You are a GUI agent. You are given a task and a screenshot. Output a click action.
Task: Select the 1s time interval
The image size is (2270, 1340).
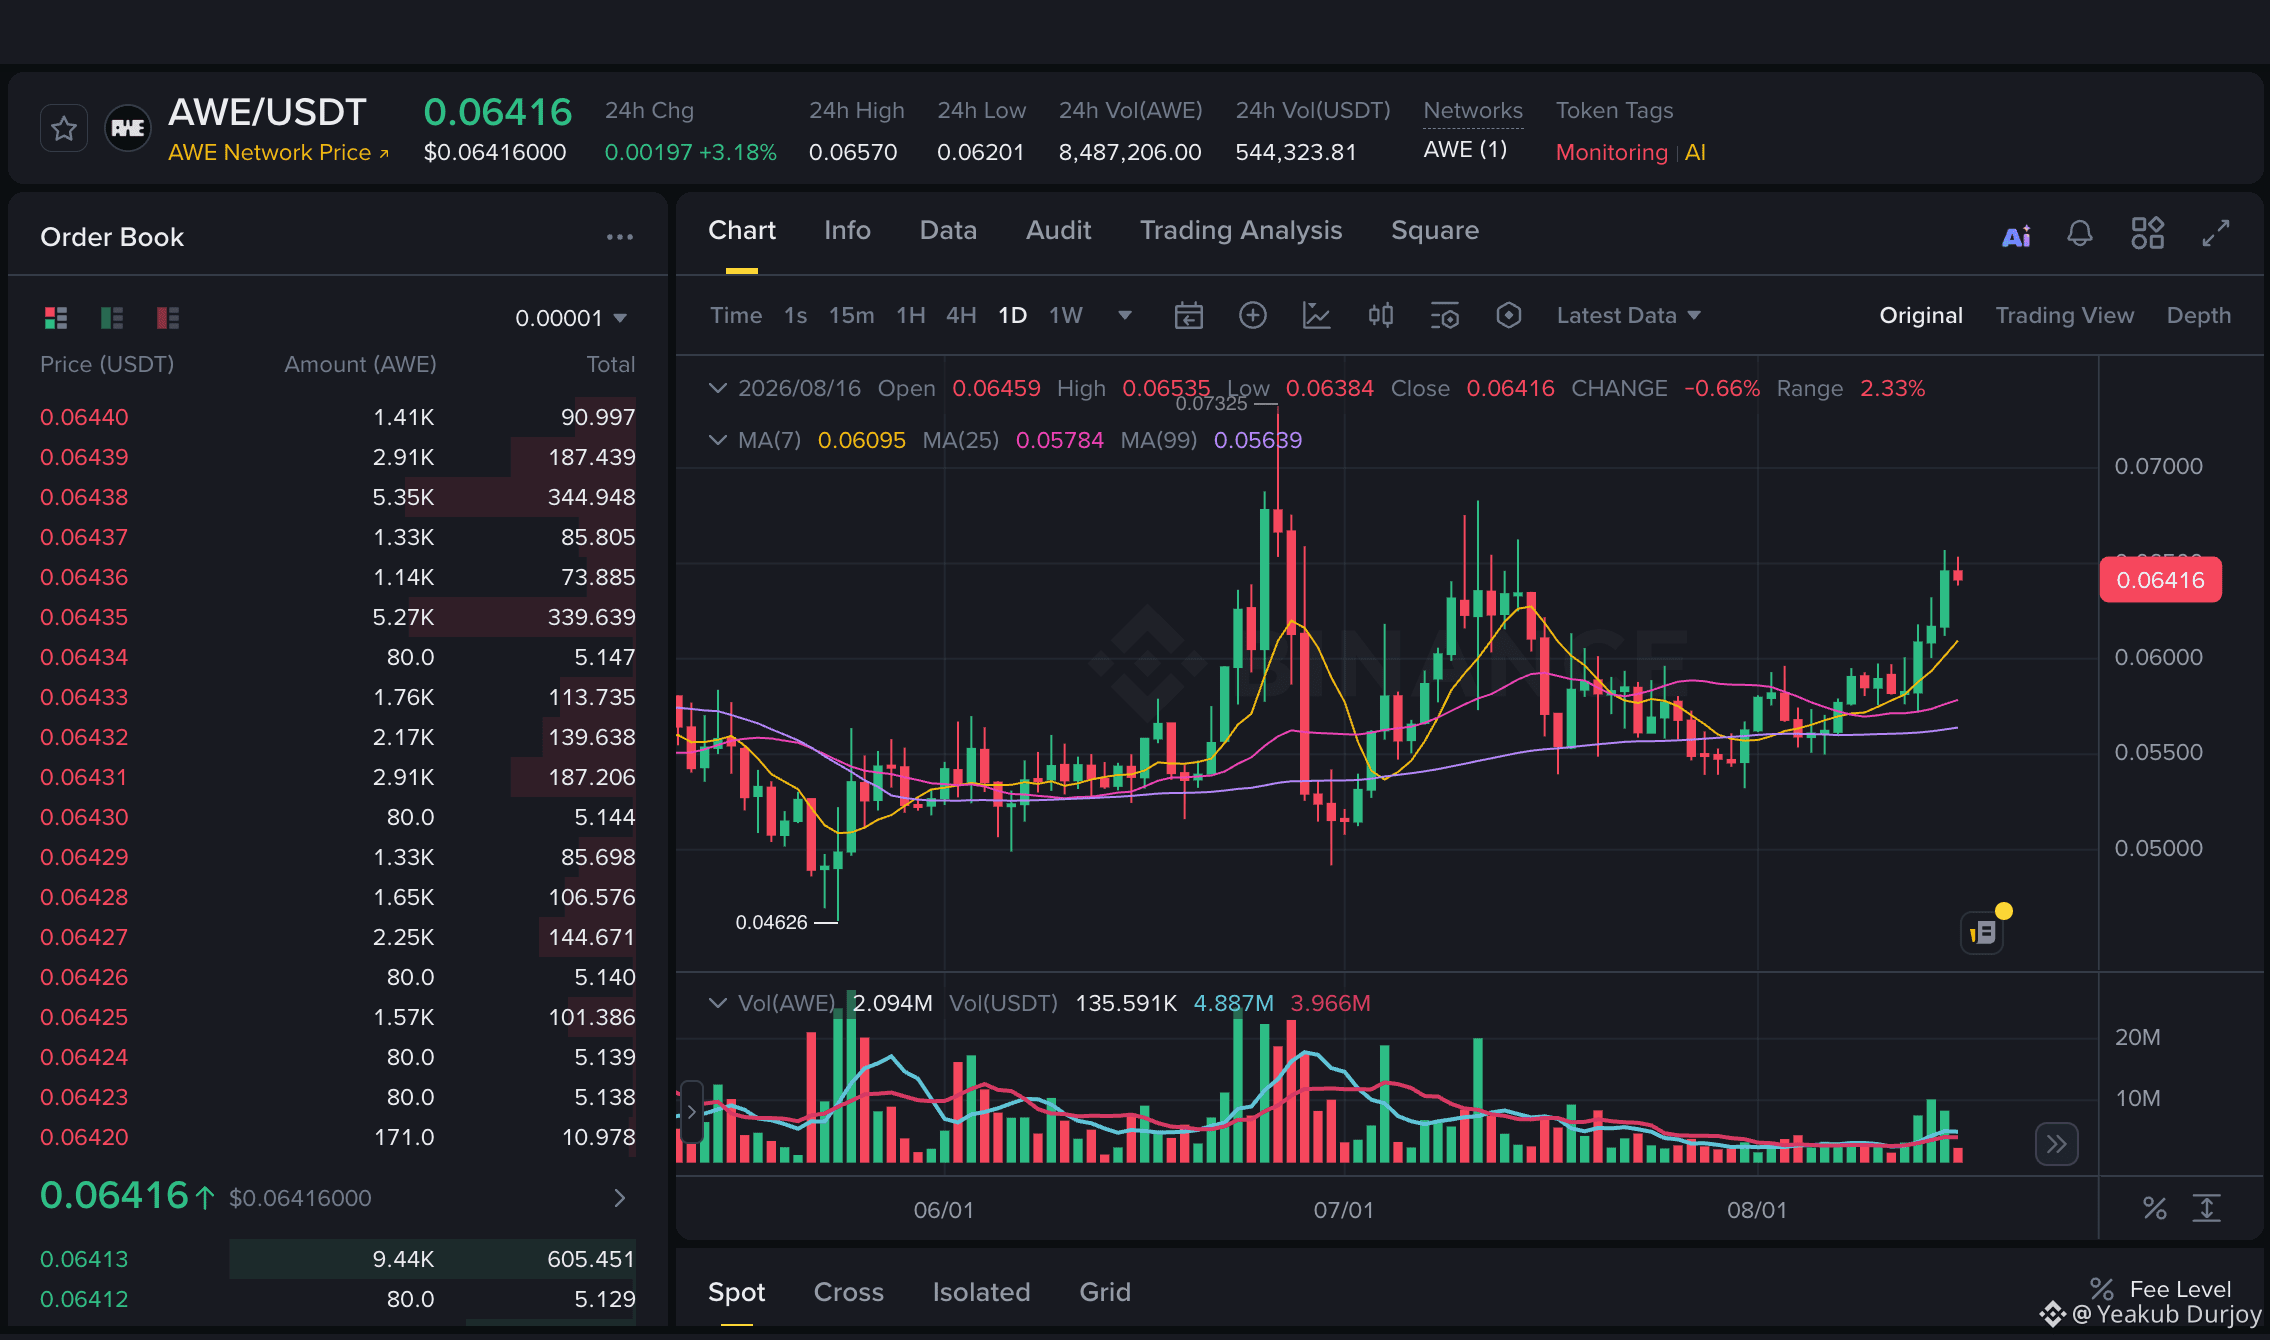(796, 316)
